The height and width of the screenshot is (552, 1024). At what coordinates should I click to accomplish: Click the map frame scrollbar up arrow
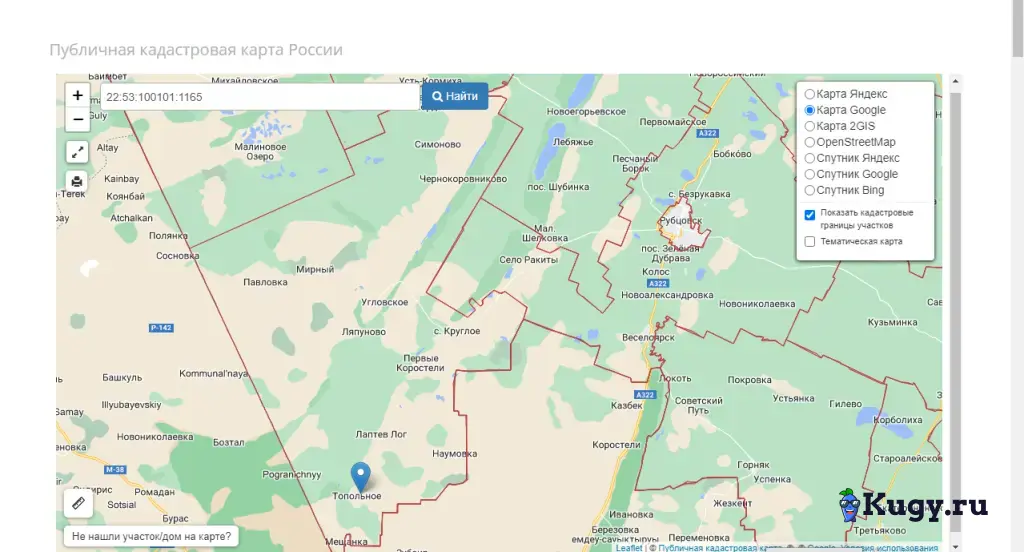[955, 81]
